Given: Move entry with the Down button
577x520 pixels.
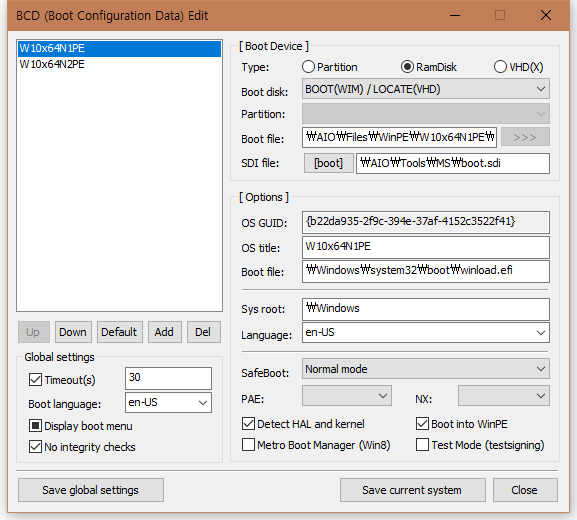Looking at the screenshot, I should click(x=73, y=332).
